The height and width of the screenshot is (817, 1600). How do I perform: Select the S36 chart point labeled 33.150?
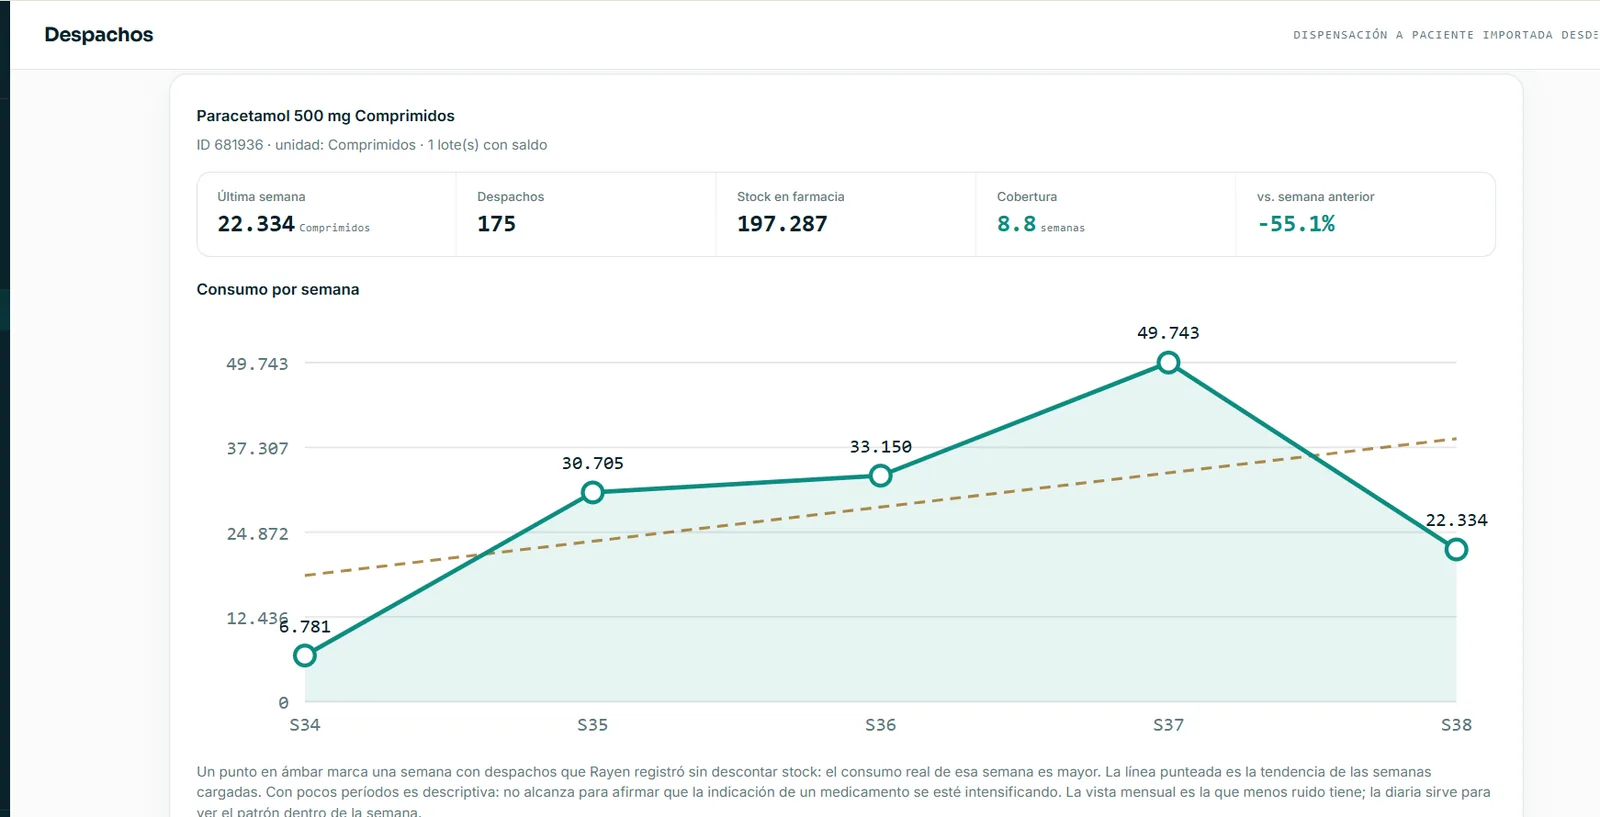point(881,476)
